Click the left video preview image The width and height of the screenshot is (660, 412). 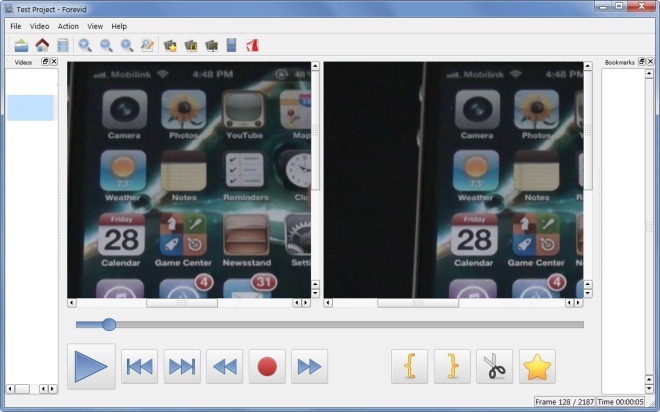pyautogui.click(x=189, y=180)
